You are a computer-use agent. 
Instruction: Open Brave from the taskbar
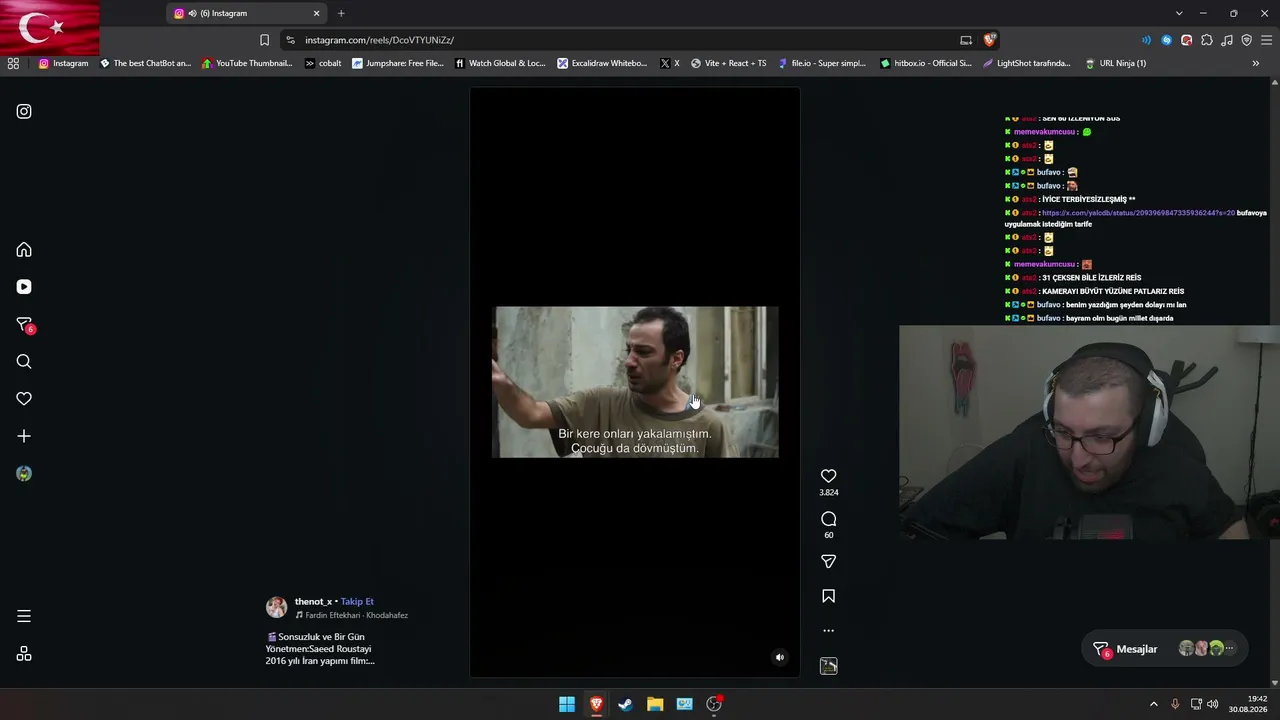596,704
